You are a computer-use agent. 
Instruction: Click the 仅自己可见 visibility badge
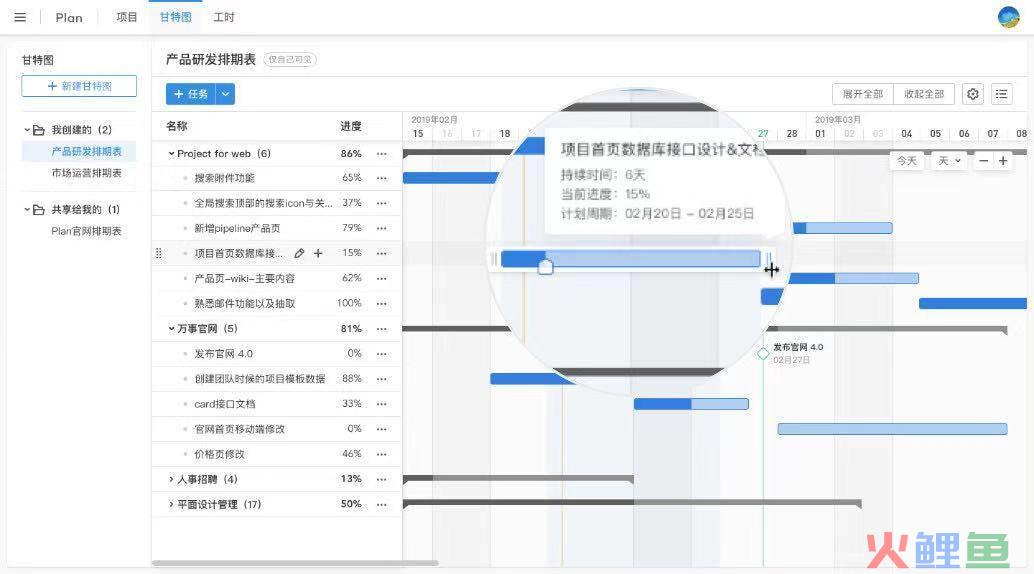click(x=290, y=59)
